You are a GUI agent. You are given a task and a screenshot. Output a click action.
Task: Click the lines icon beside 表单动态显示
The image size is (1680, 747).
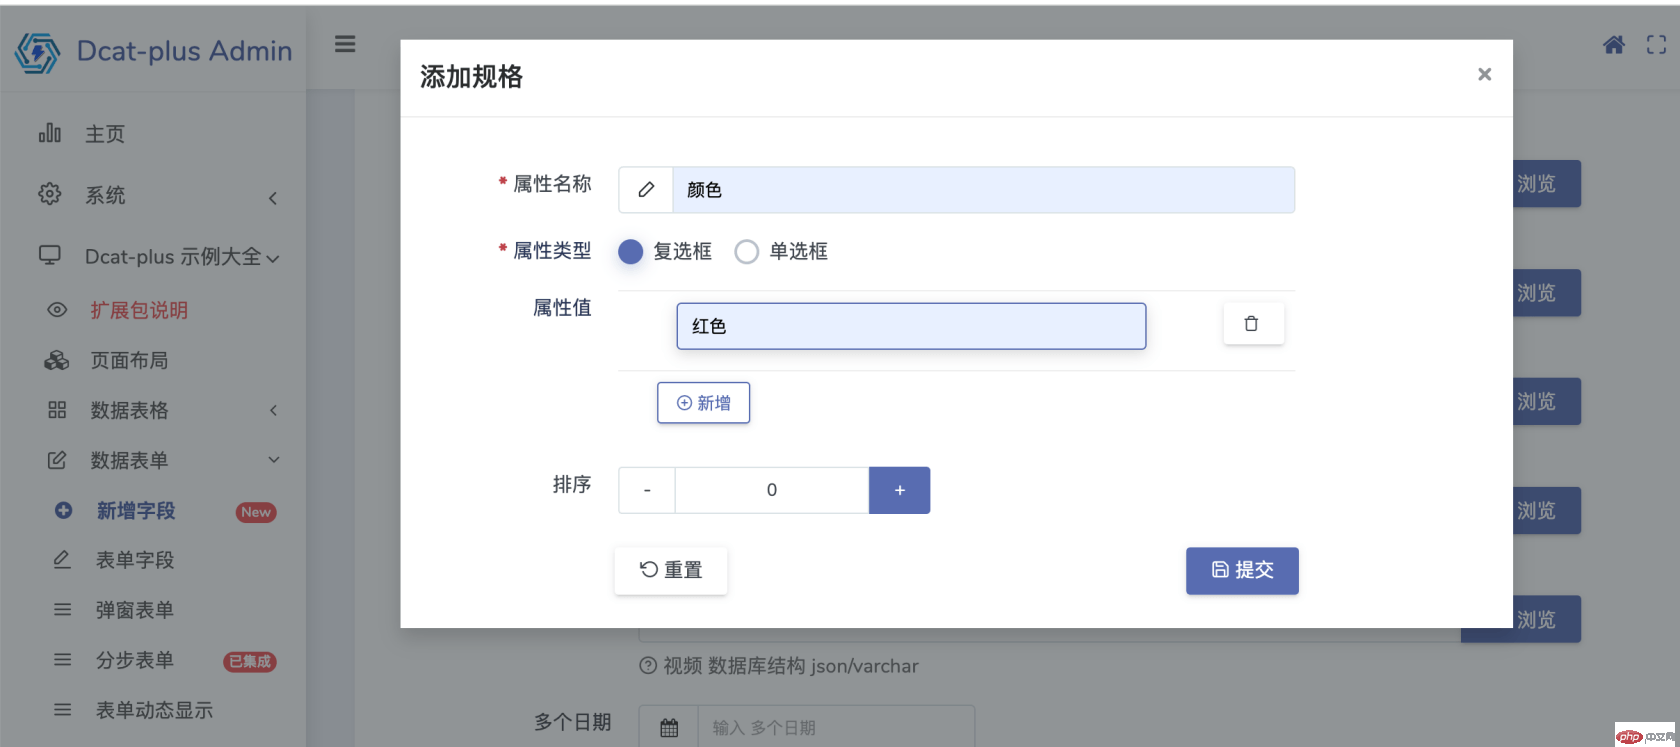(x=62, y=710)
